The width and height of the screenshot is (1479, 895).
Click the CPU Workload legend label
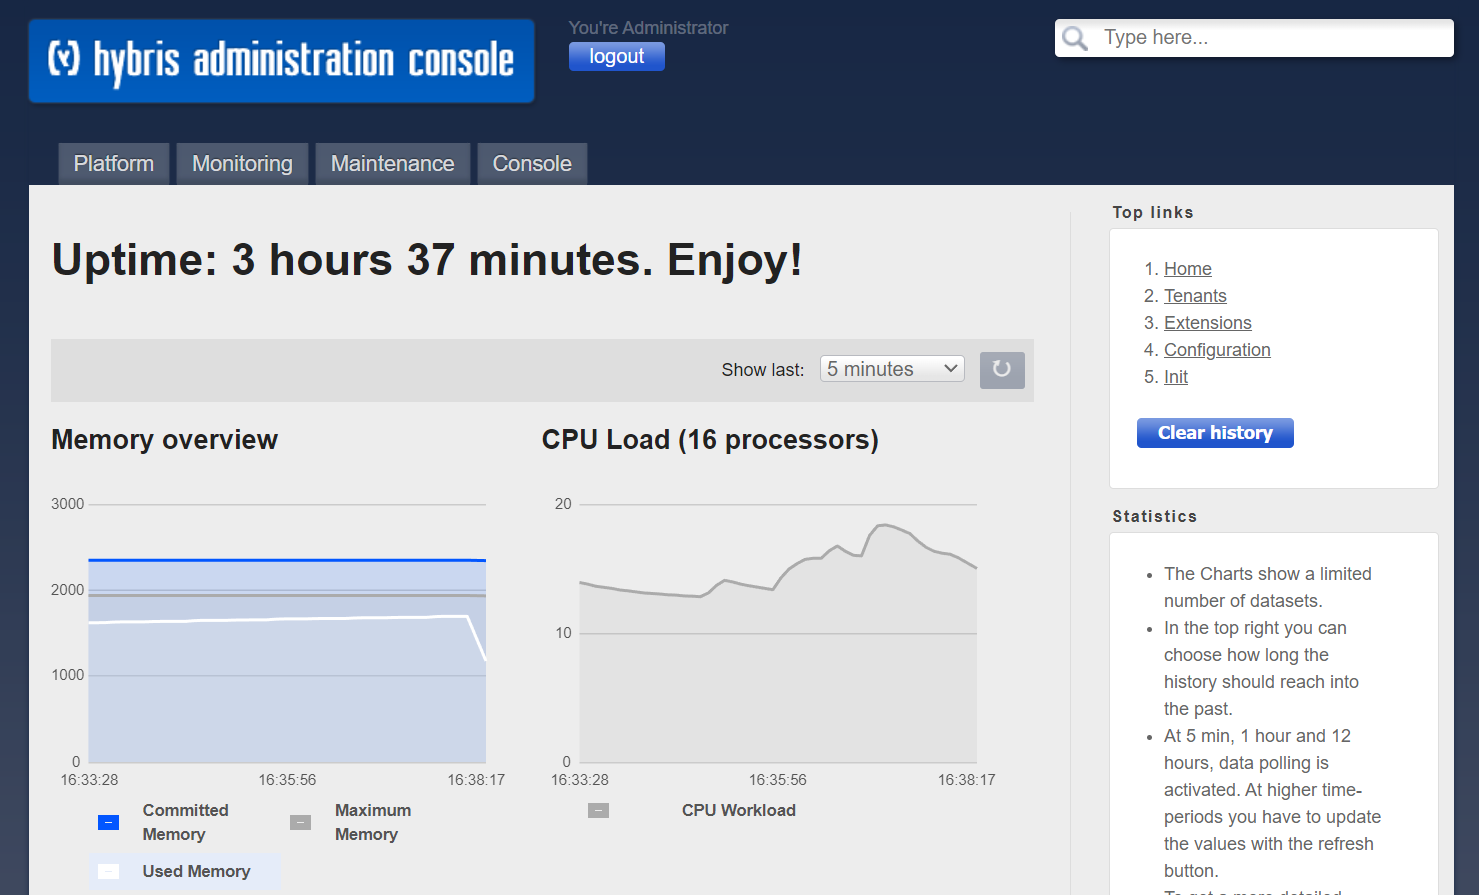739,810
